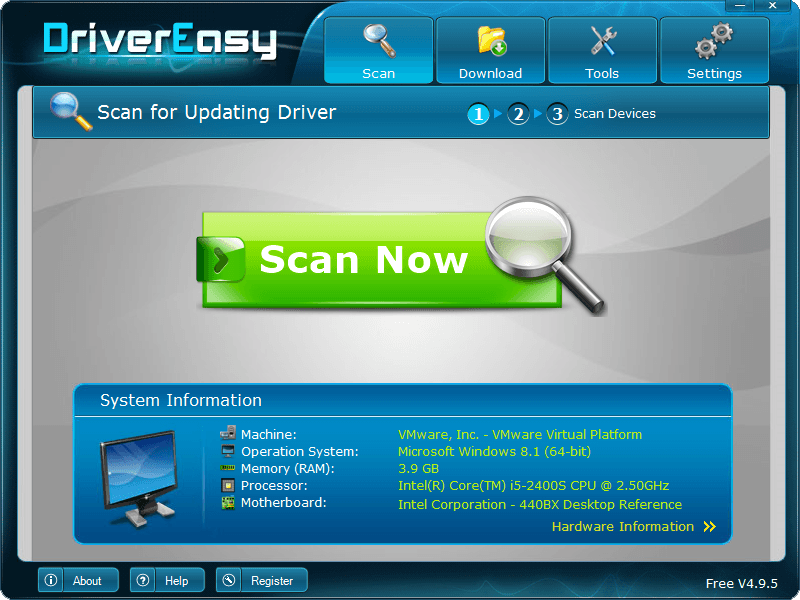The width and height of the screenshot is (800, 600).
Task: Click the Machine icon in System Information
Action: [228, 434]
